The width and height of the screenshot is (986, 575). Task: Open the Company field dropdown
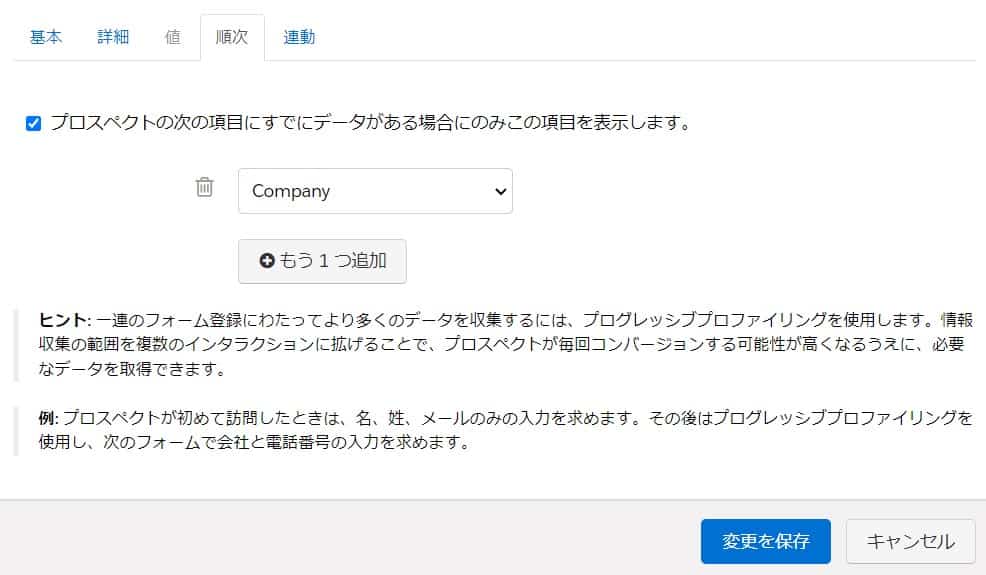(x=375, y=191)
